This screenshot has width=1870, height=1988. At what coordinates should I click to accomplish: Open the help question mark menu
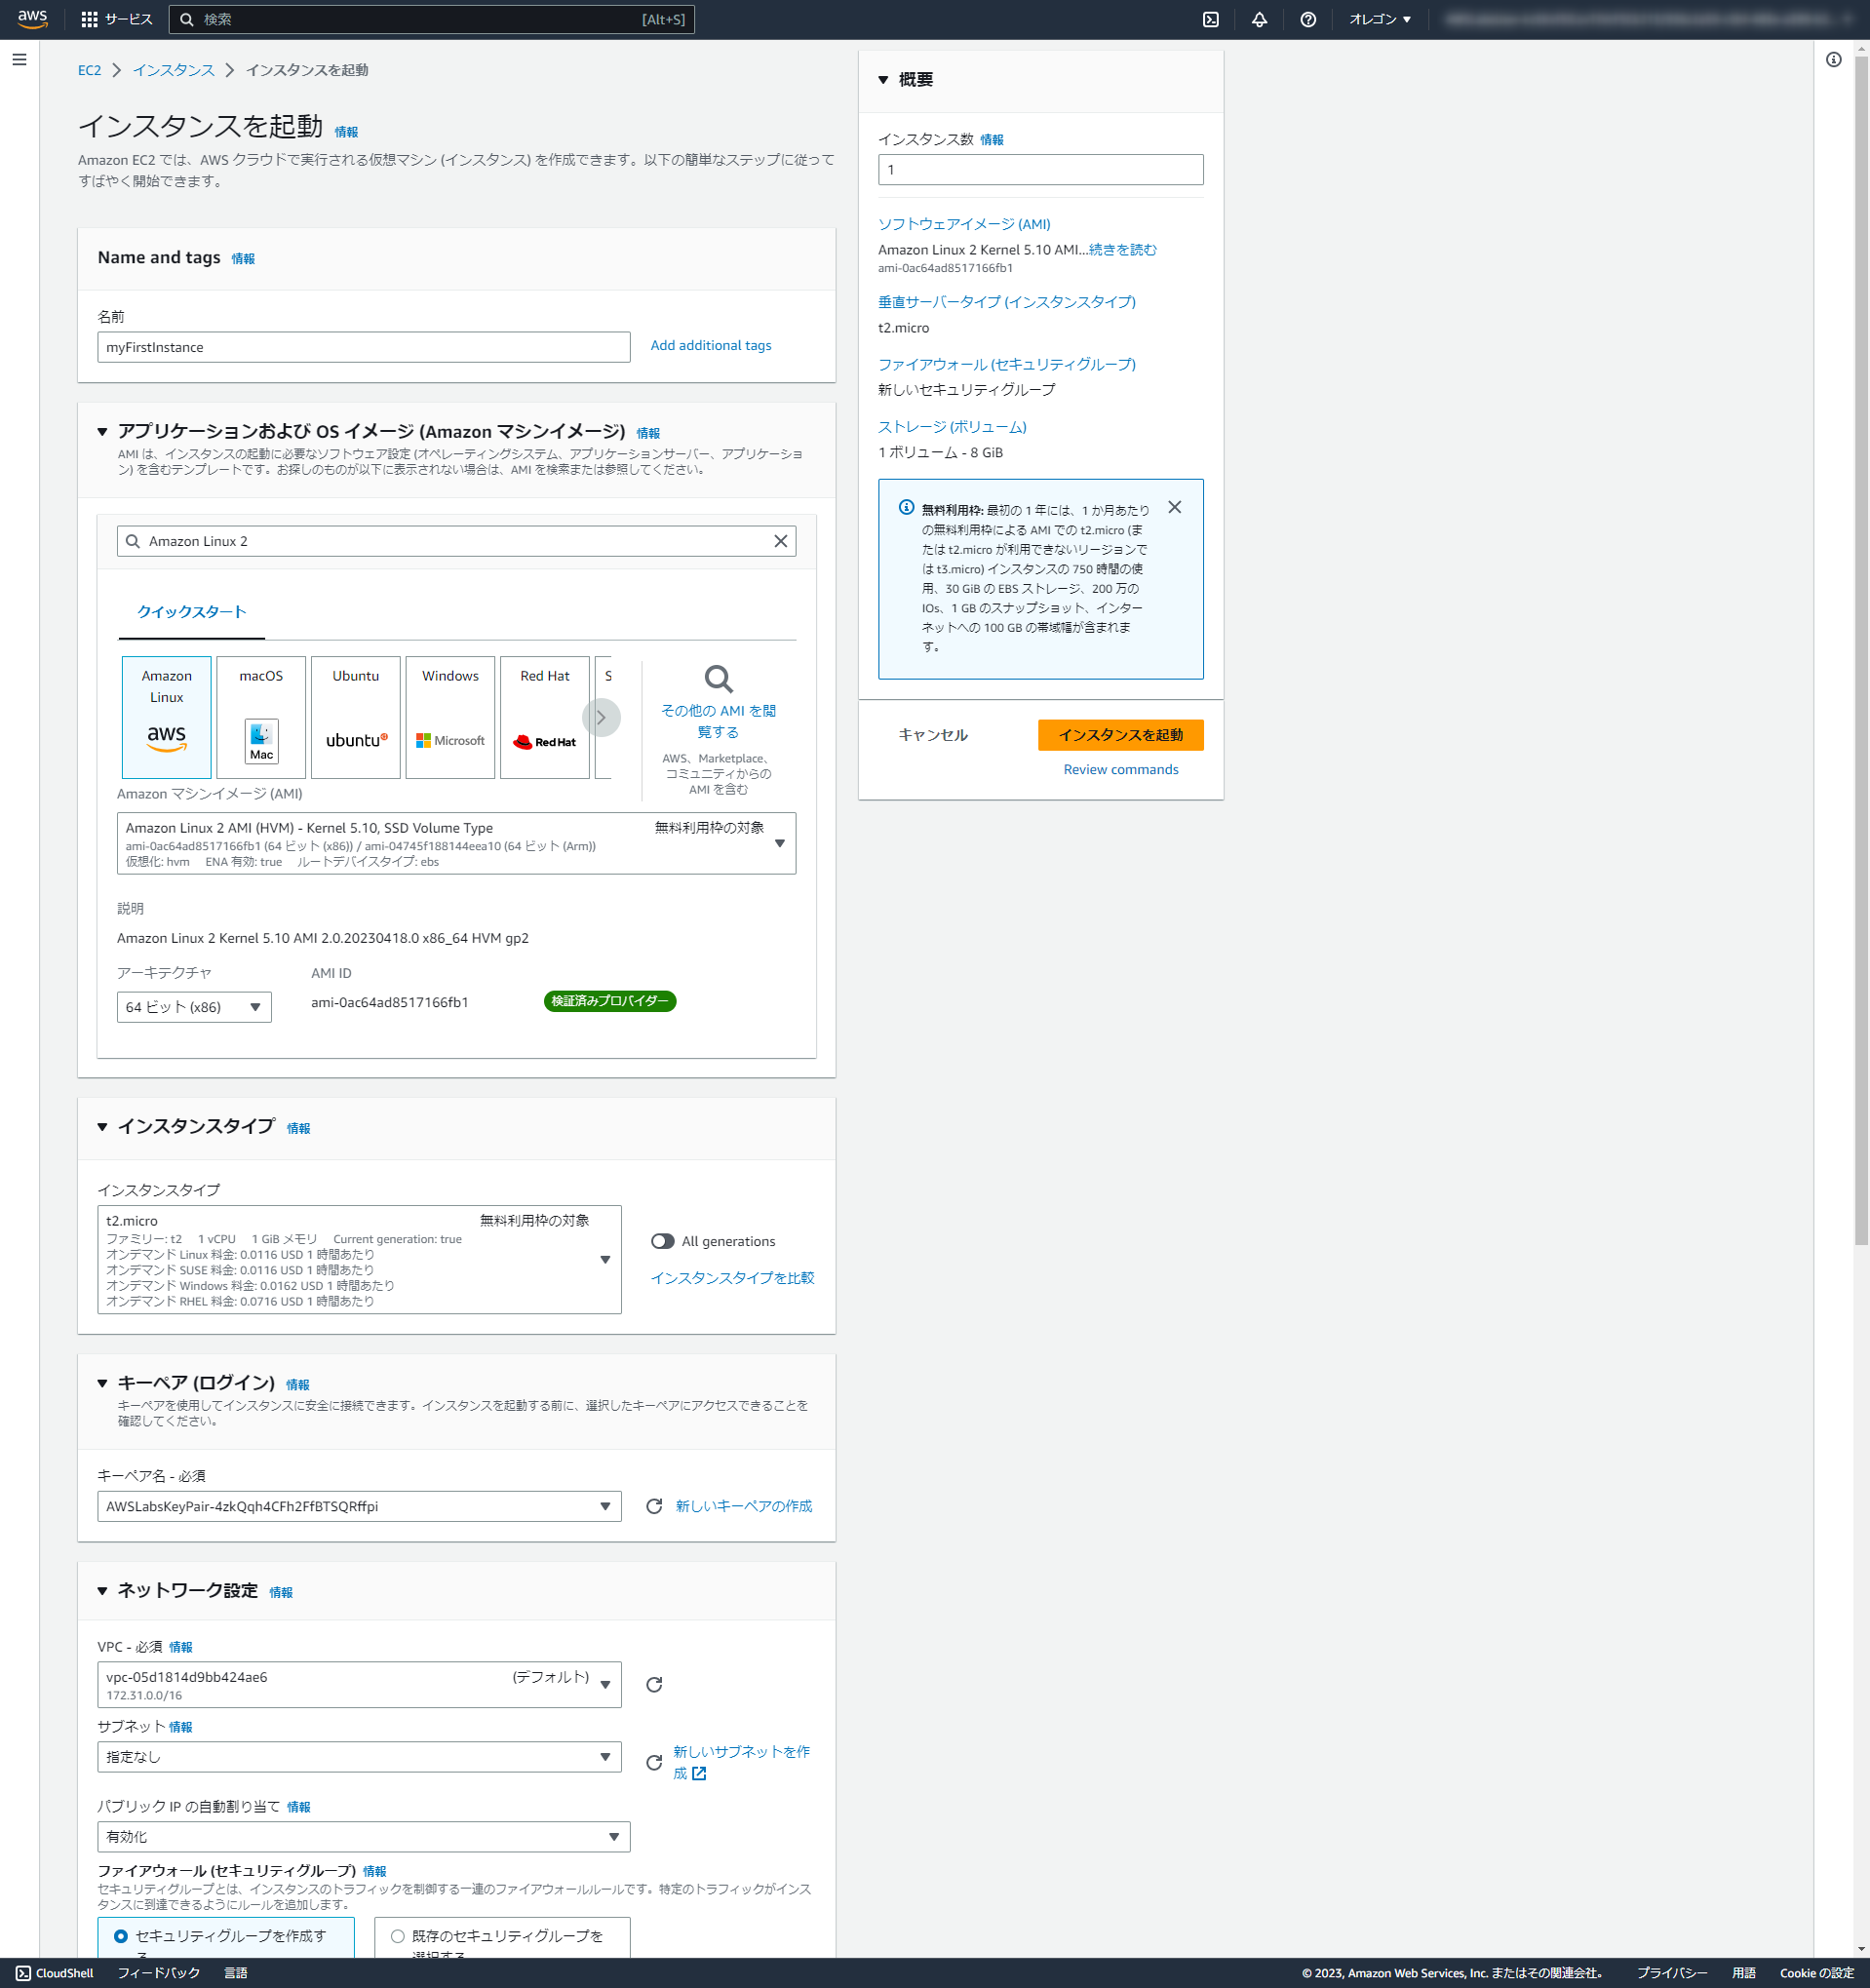coord(1309,18)
